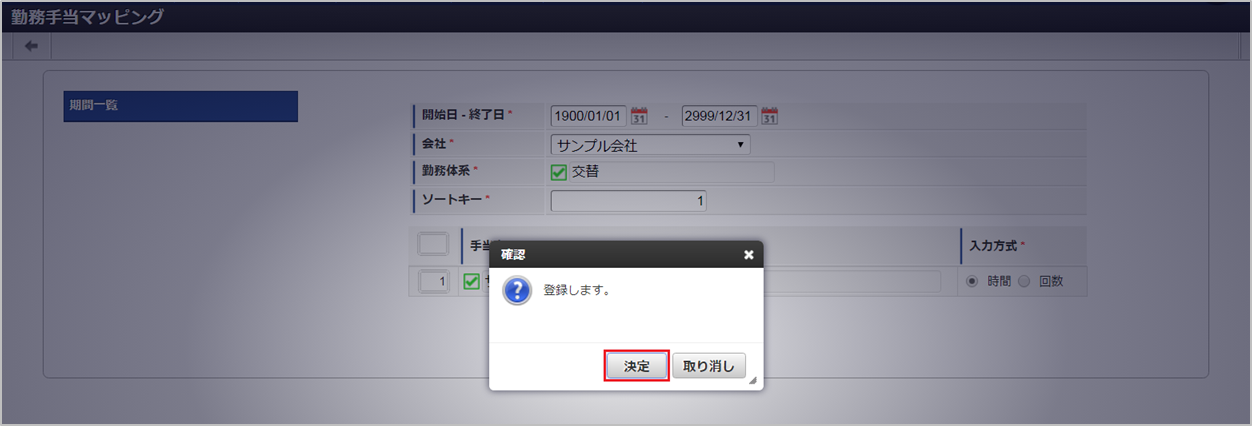Click the 確認 dialog title bar

point(626,254)
